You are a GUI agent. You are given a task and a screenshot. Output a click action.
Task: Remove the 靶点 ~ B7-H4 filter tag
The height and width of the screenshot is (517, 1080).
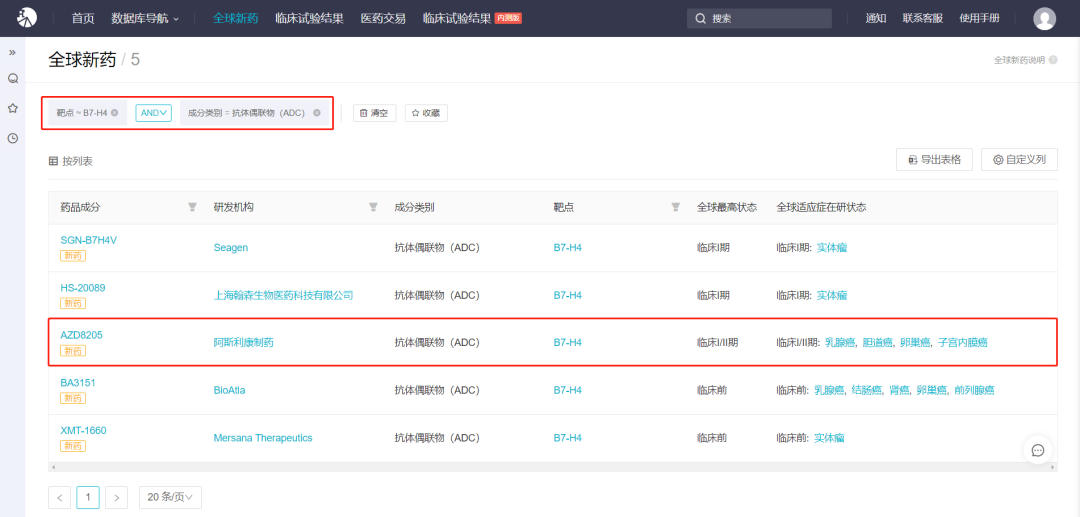point(115,113)
